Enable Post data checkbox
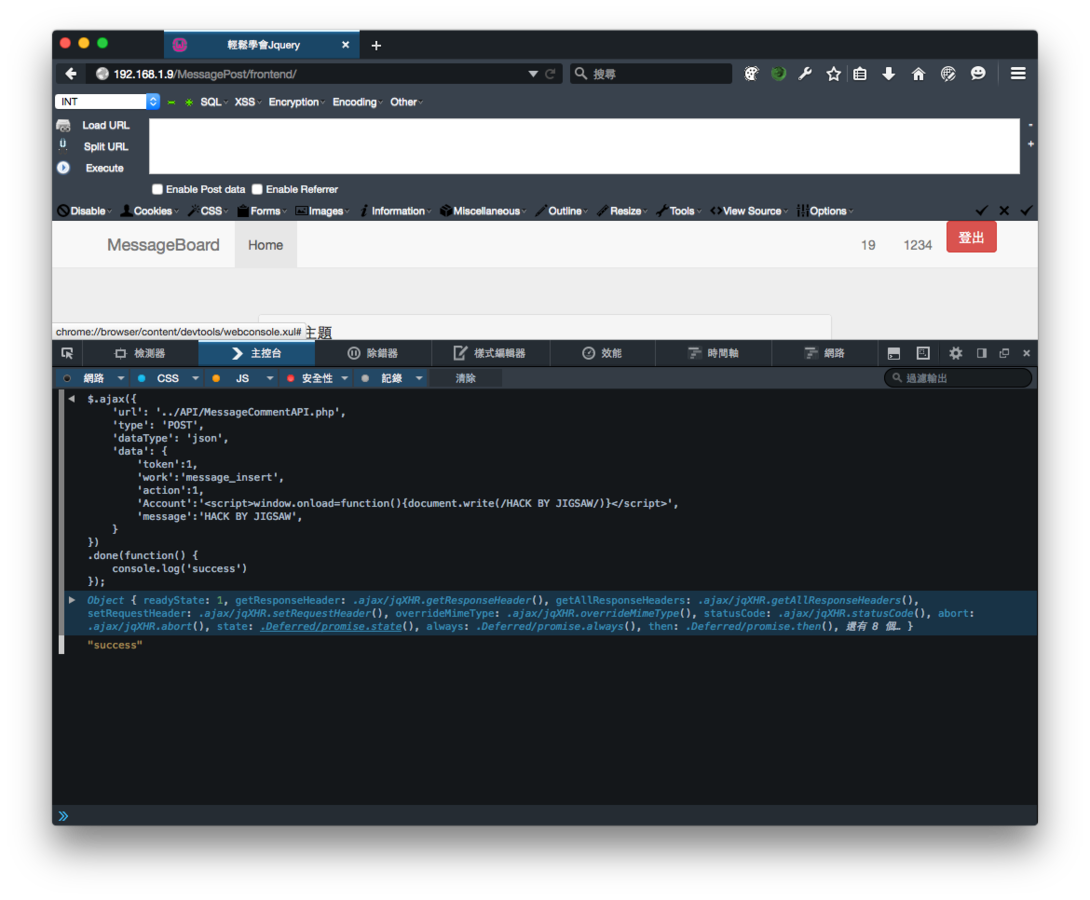Viewport: 1090px width, 900px height. pos(158,189)
